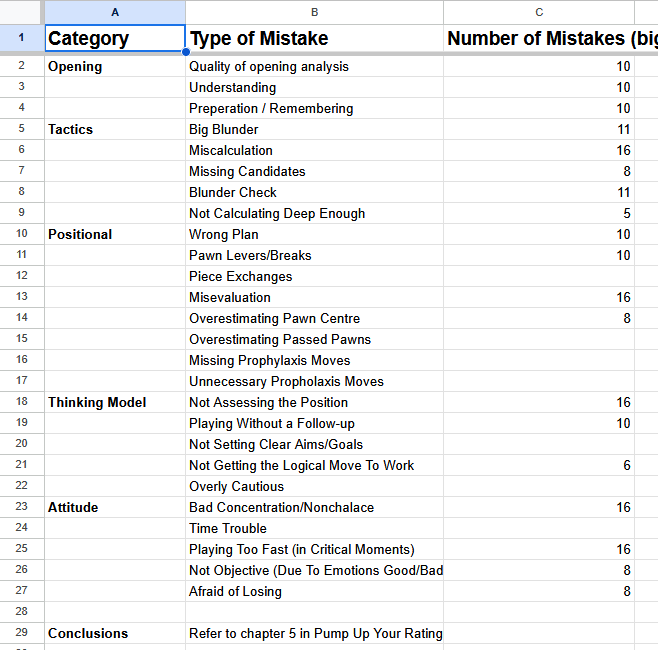Click the Big Blunder cell
The height and width of the screenshot is (650, 658).
314,129
